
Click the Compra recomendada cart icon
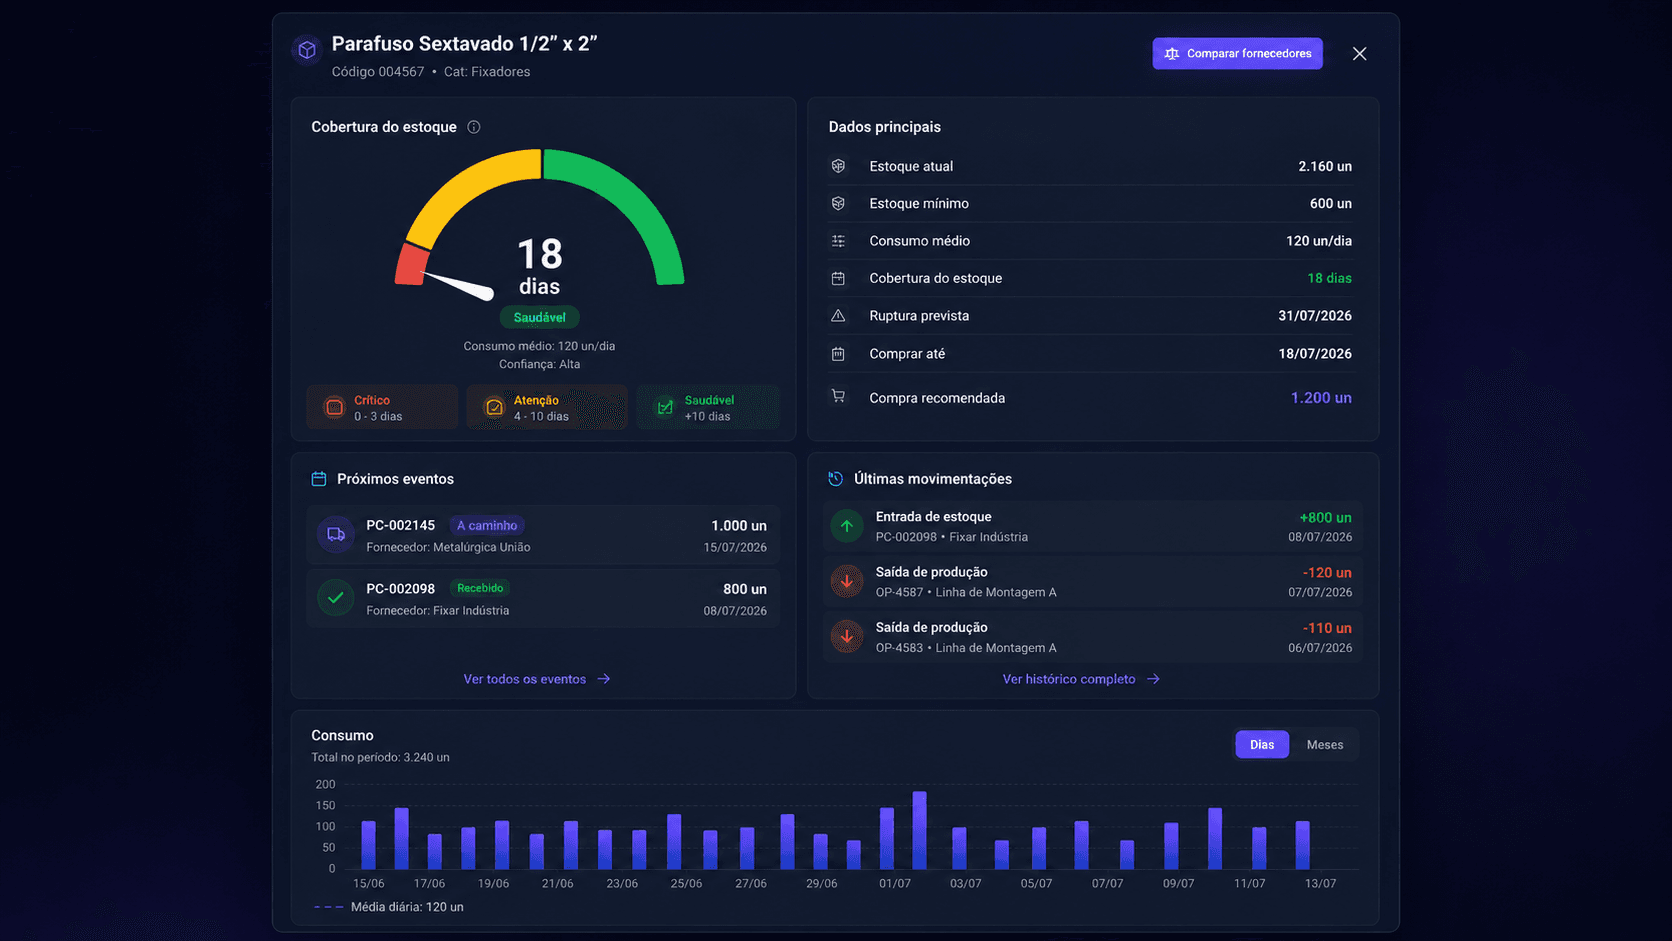838,396
